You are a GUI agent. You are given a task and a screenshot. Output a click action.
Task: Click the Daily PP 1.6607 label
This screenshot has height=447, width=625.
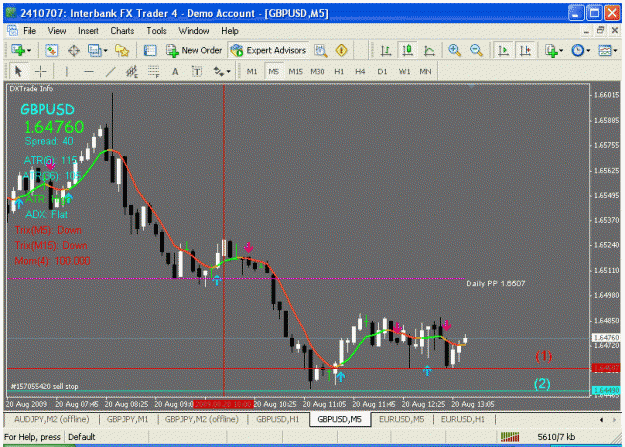coord(495,284)
